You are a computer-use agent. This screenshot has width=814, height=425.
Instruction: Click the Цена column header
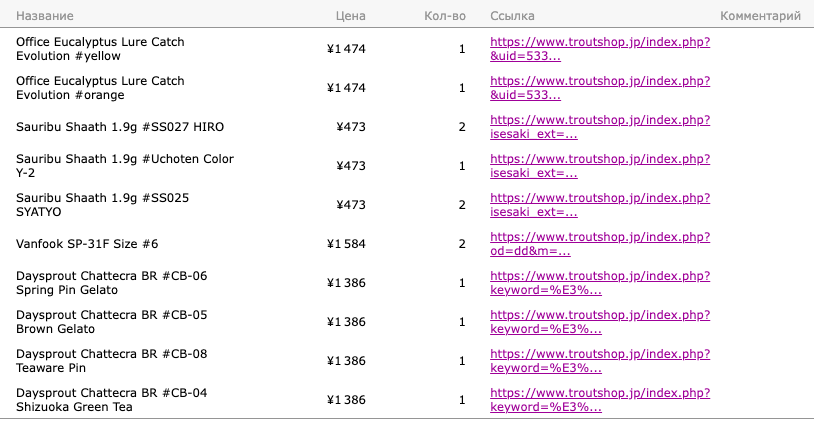coord(350,16)
